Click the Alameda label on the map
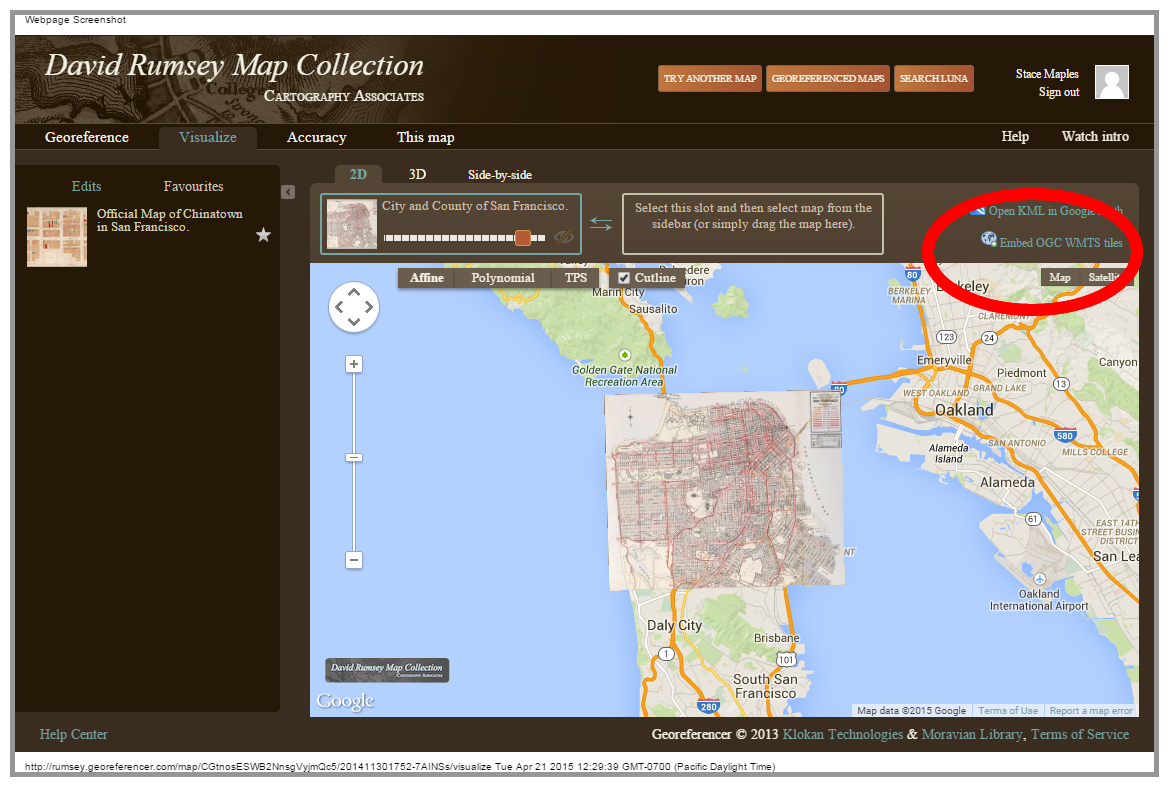The height and width of the screenshot is (787, 1169). [1007, 483]
